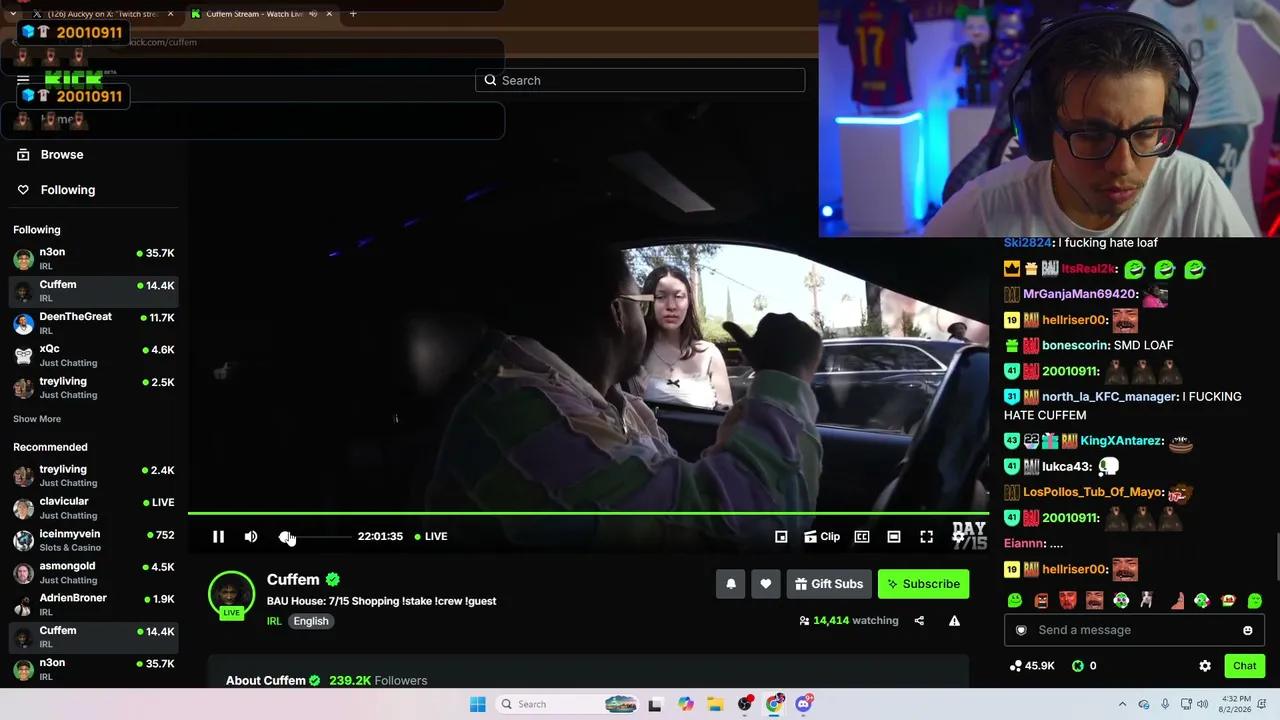Click the green Chat send button
Screen dimensions: 1280x720
1244,666
